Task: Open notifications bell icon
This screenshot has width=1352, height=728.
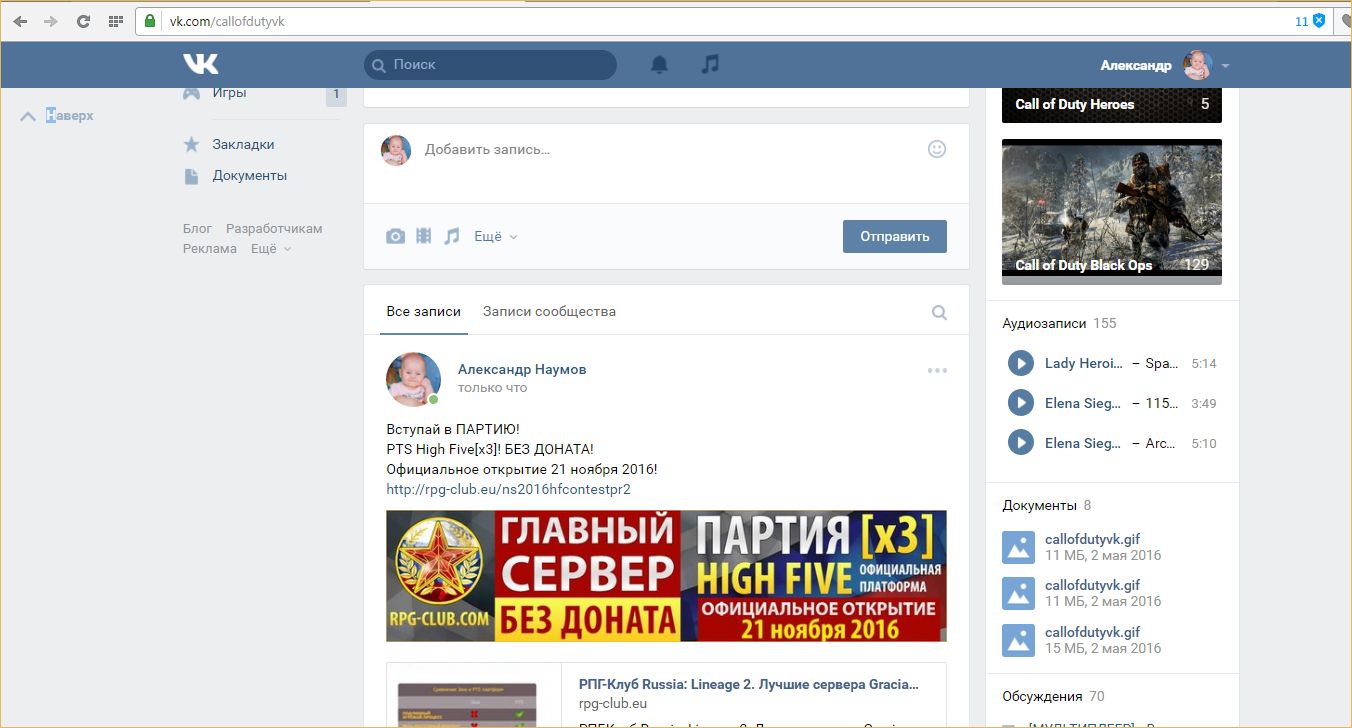Action: (x=659, y=65)
